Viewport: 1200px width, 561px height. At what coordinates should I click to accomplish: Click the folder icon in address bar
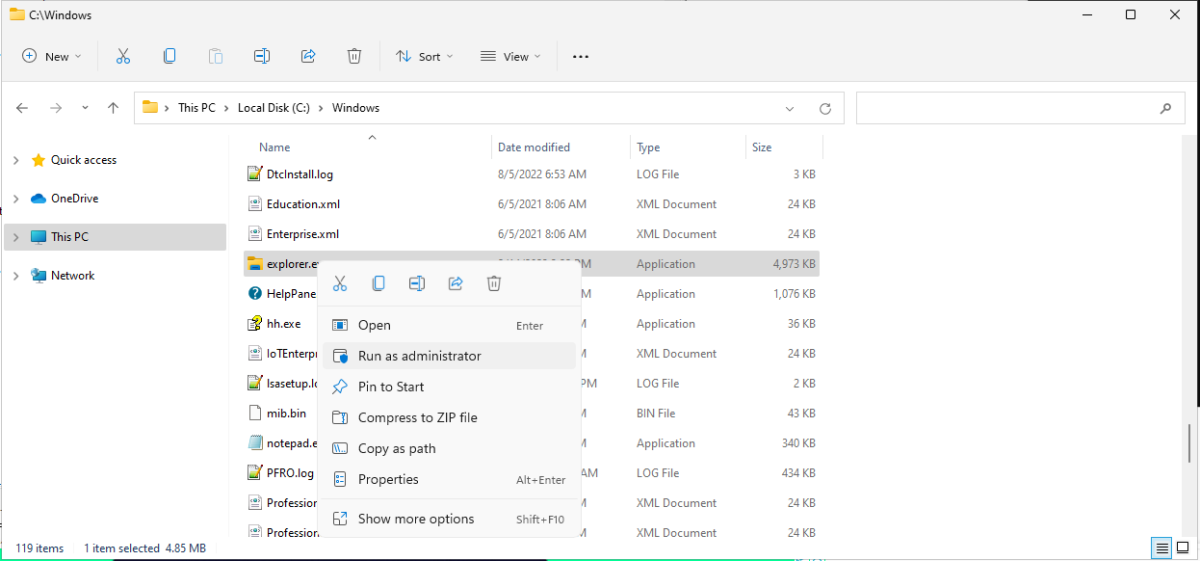click(150, 108)
